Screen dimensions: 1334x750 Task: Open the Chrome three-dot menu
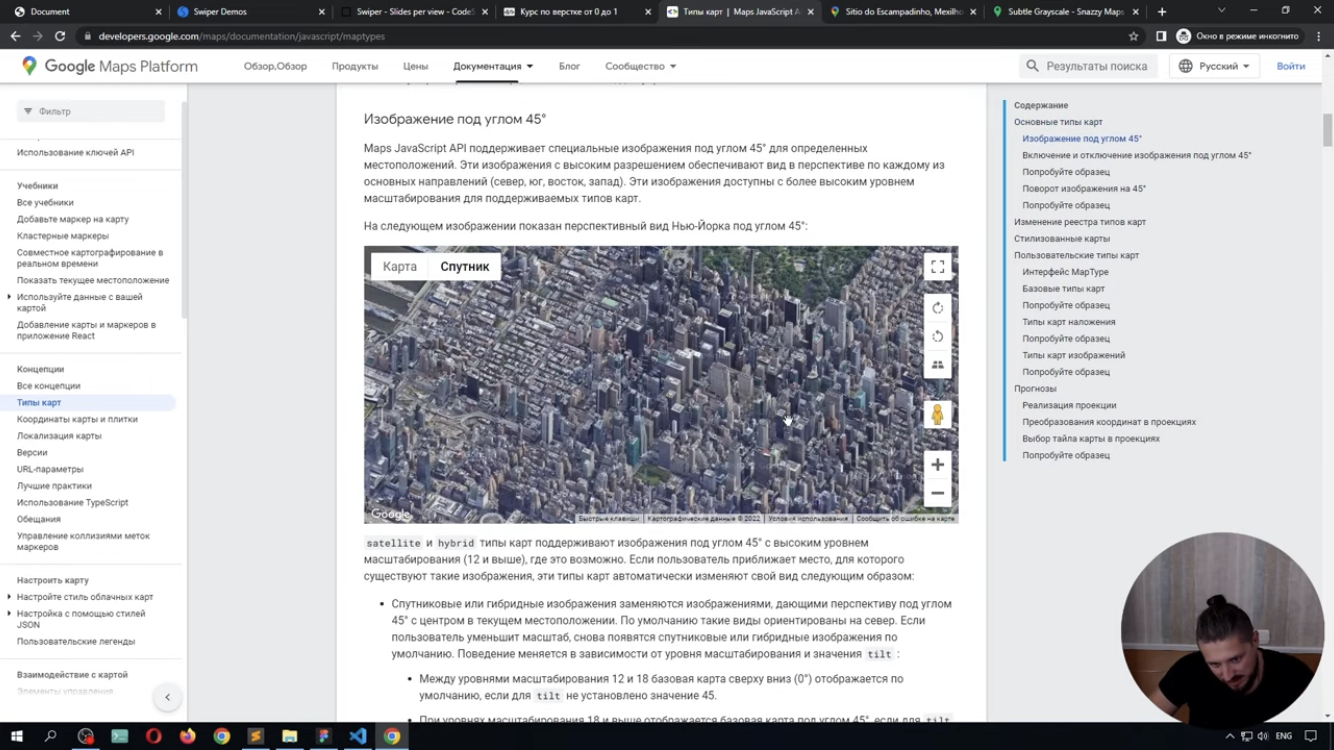click(1319, 36)
